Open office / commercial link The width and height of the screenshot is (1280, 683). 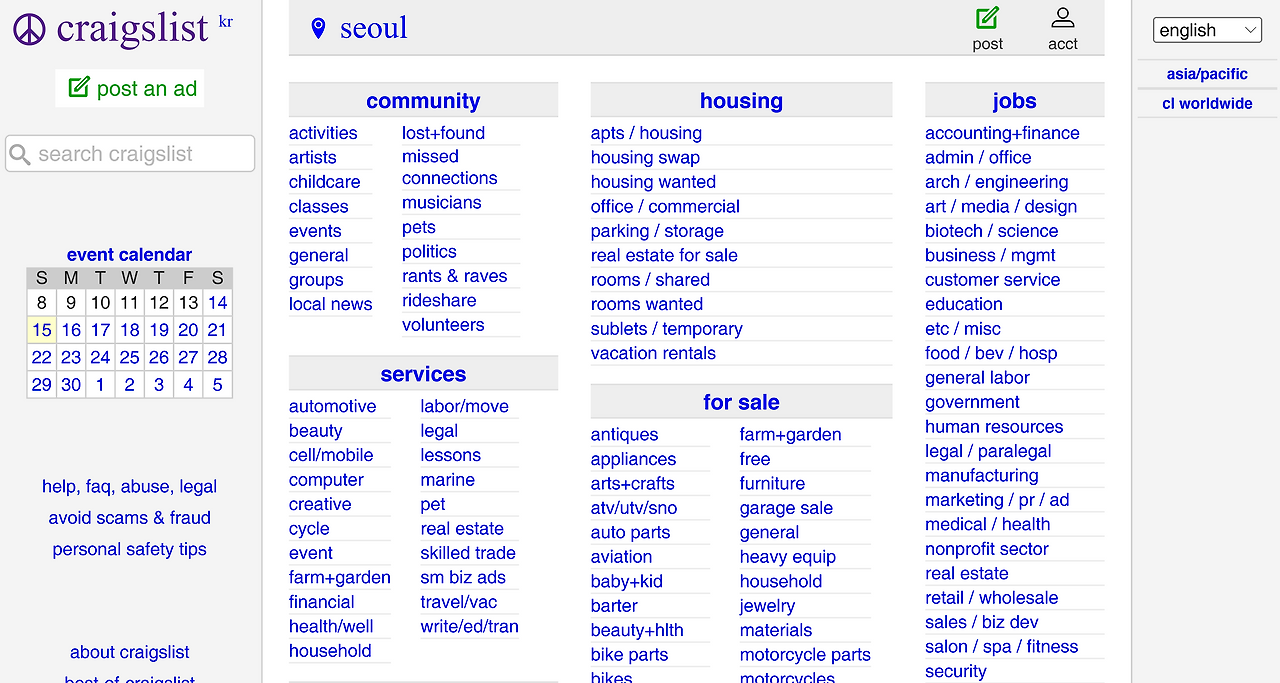point(665,206)
